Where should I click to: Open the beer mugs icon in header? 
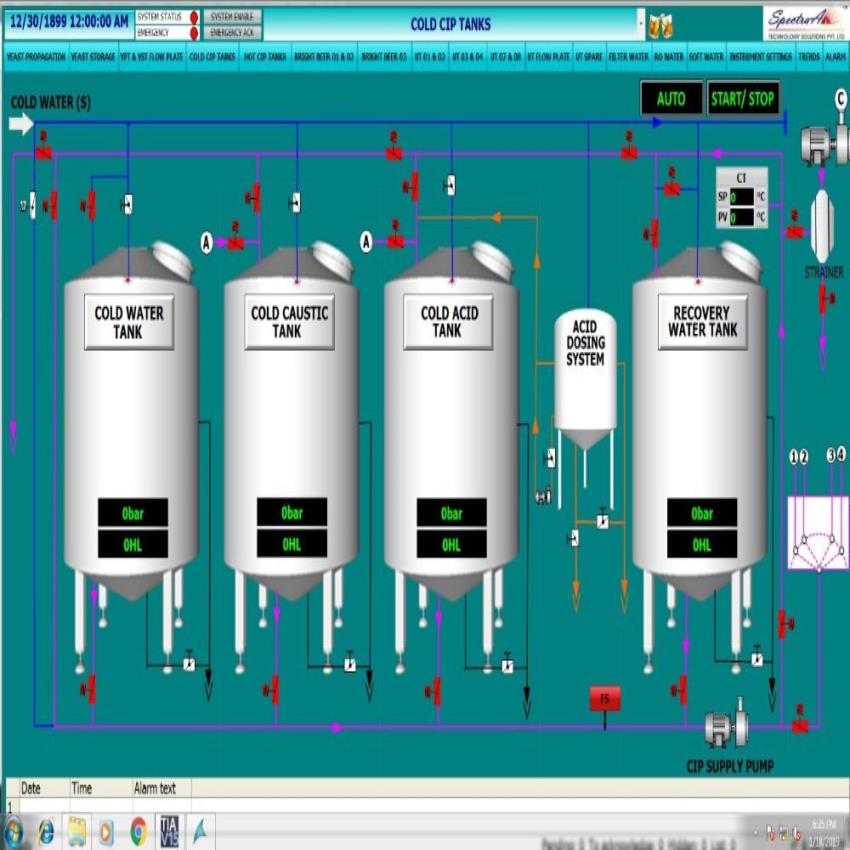(x=661, y=24)
